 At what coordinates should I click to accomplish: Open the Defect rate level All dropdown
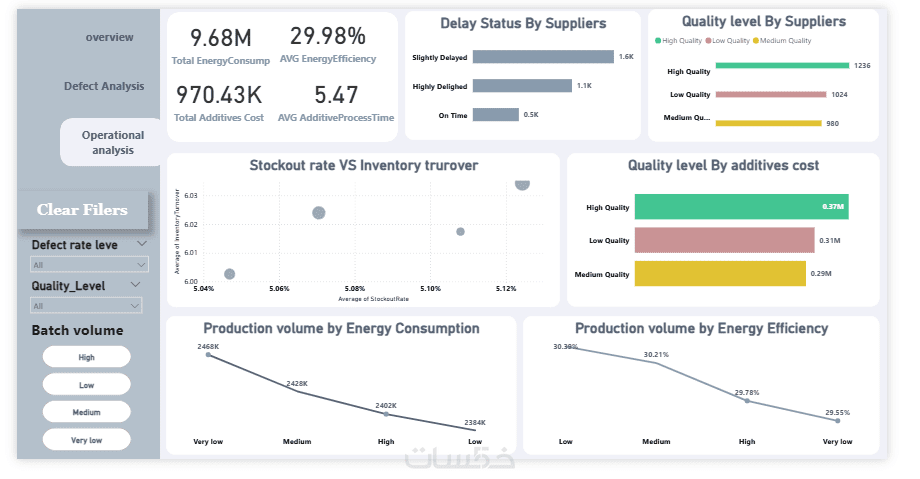[x=89, y=265]
